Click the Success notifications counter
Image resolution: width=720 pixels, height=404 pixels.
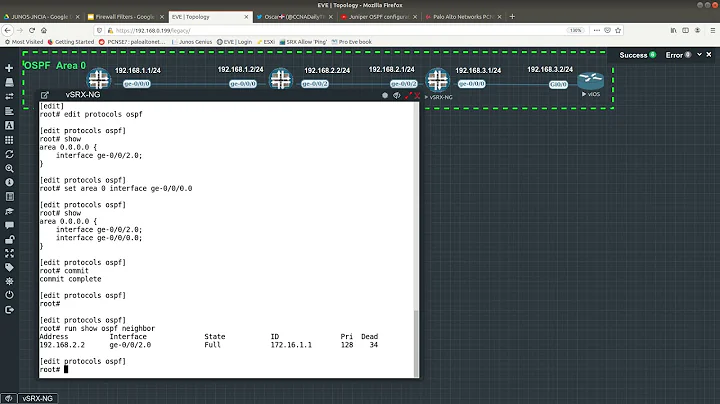click(x=637, y=55)
